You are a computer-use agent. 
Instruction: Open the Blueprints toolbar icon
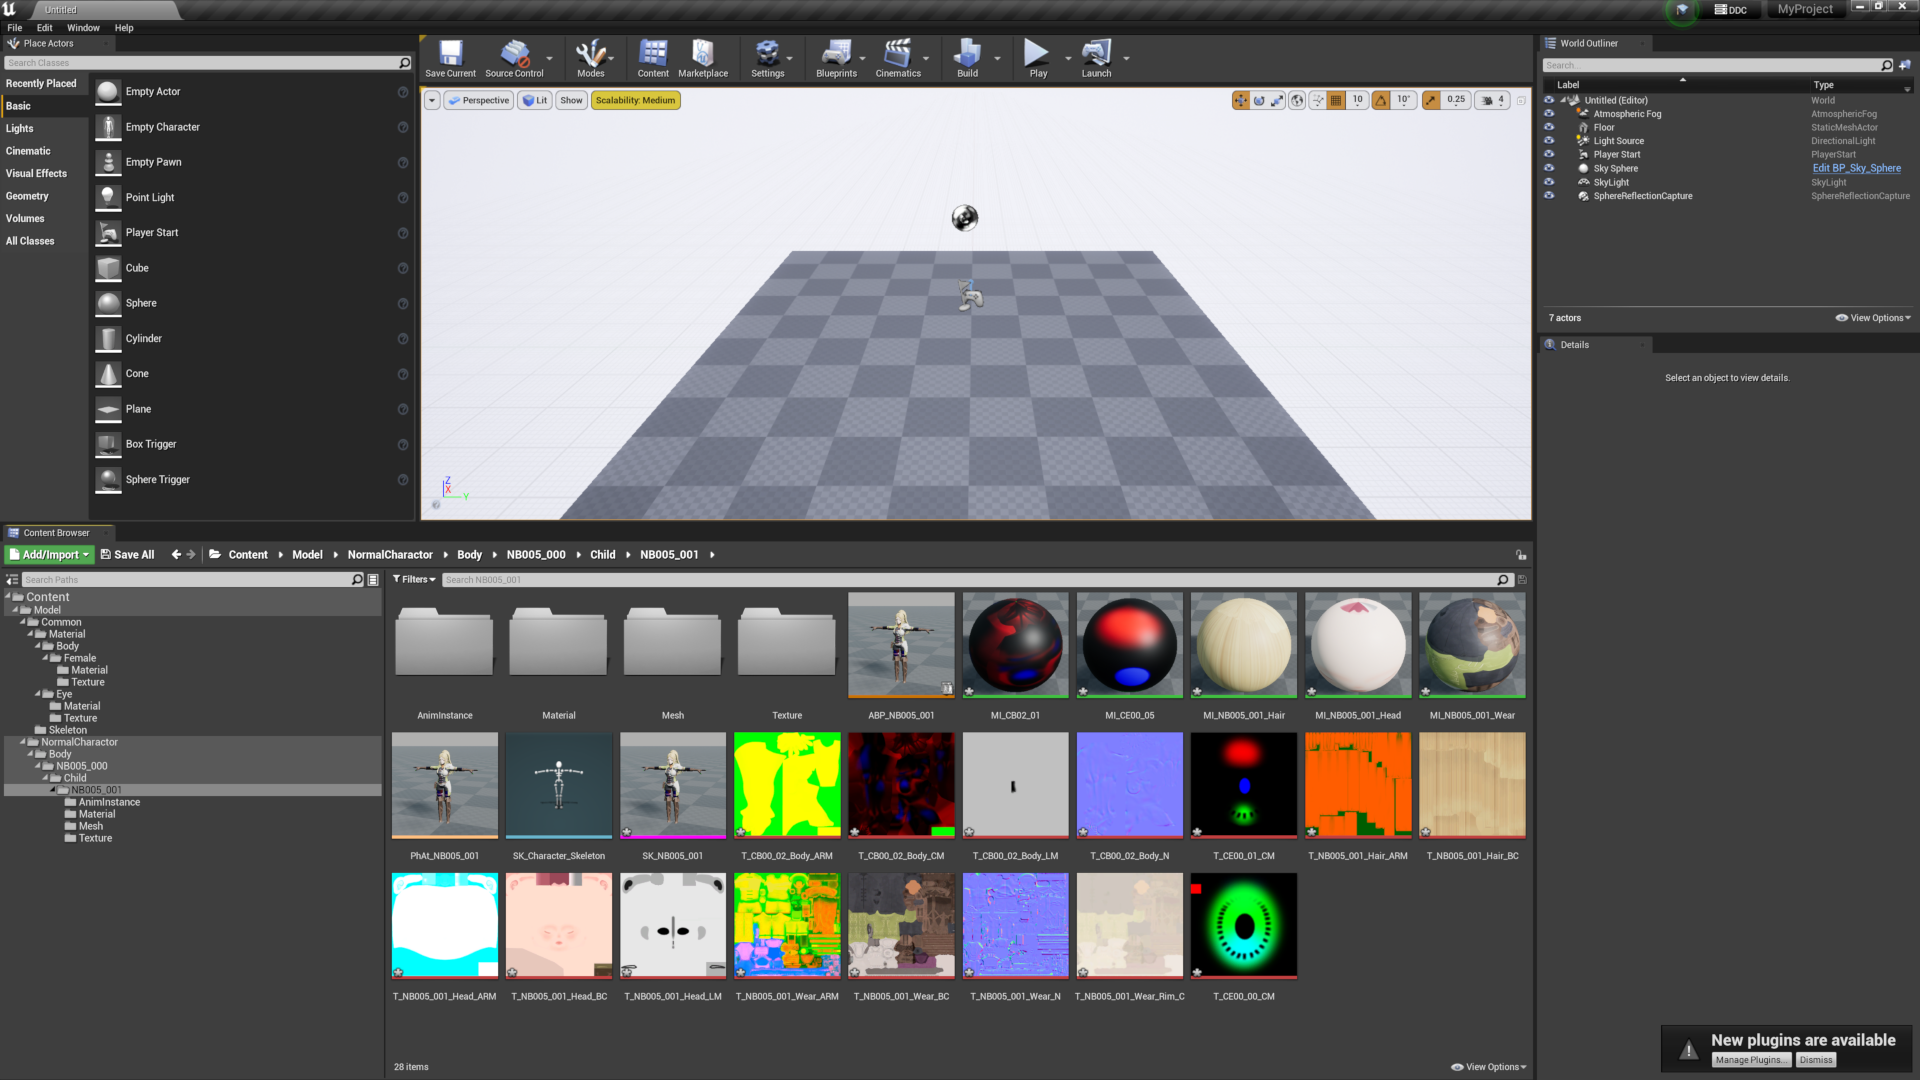836,58
